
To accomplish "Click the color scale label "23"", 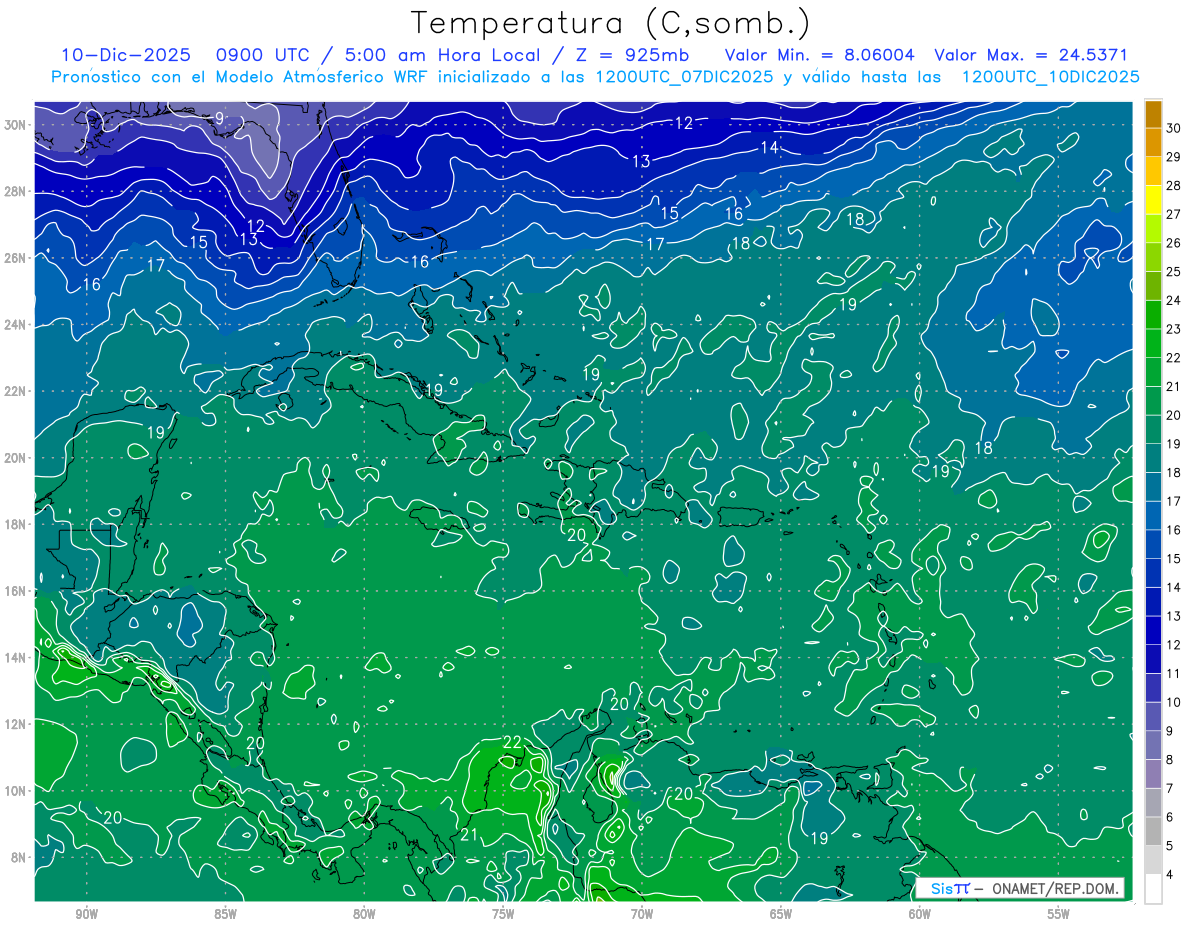I will coord(1174,329).
